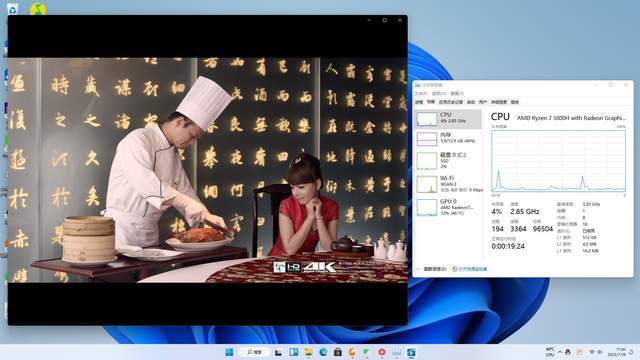Click the '3364' threads count

518,229
